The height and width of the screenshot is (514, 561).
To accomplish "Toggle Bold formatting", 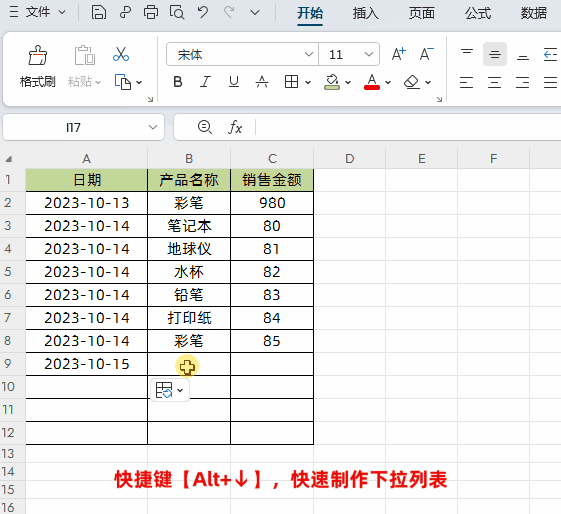I will pos(177,82).
